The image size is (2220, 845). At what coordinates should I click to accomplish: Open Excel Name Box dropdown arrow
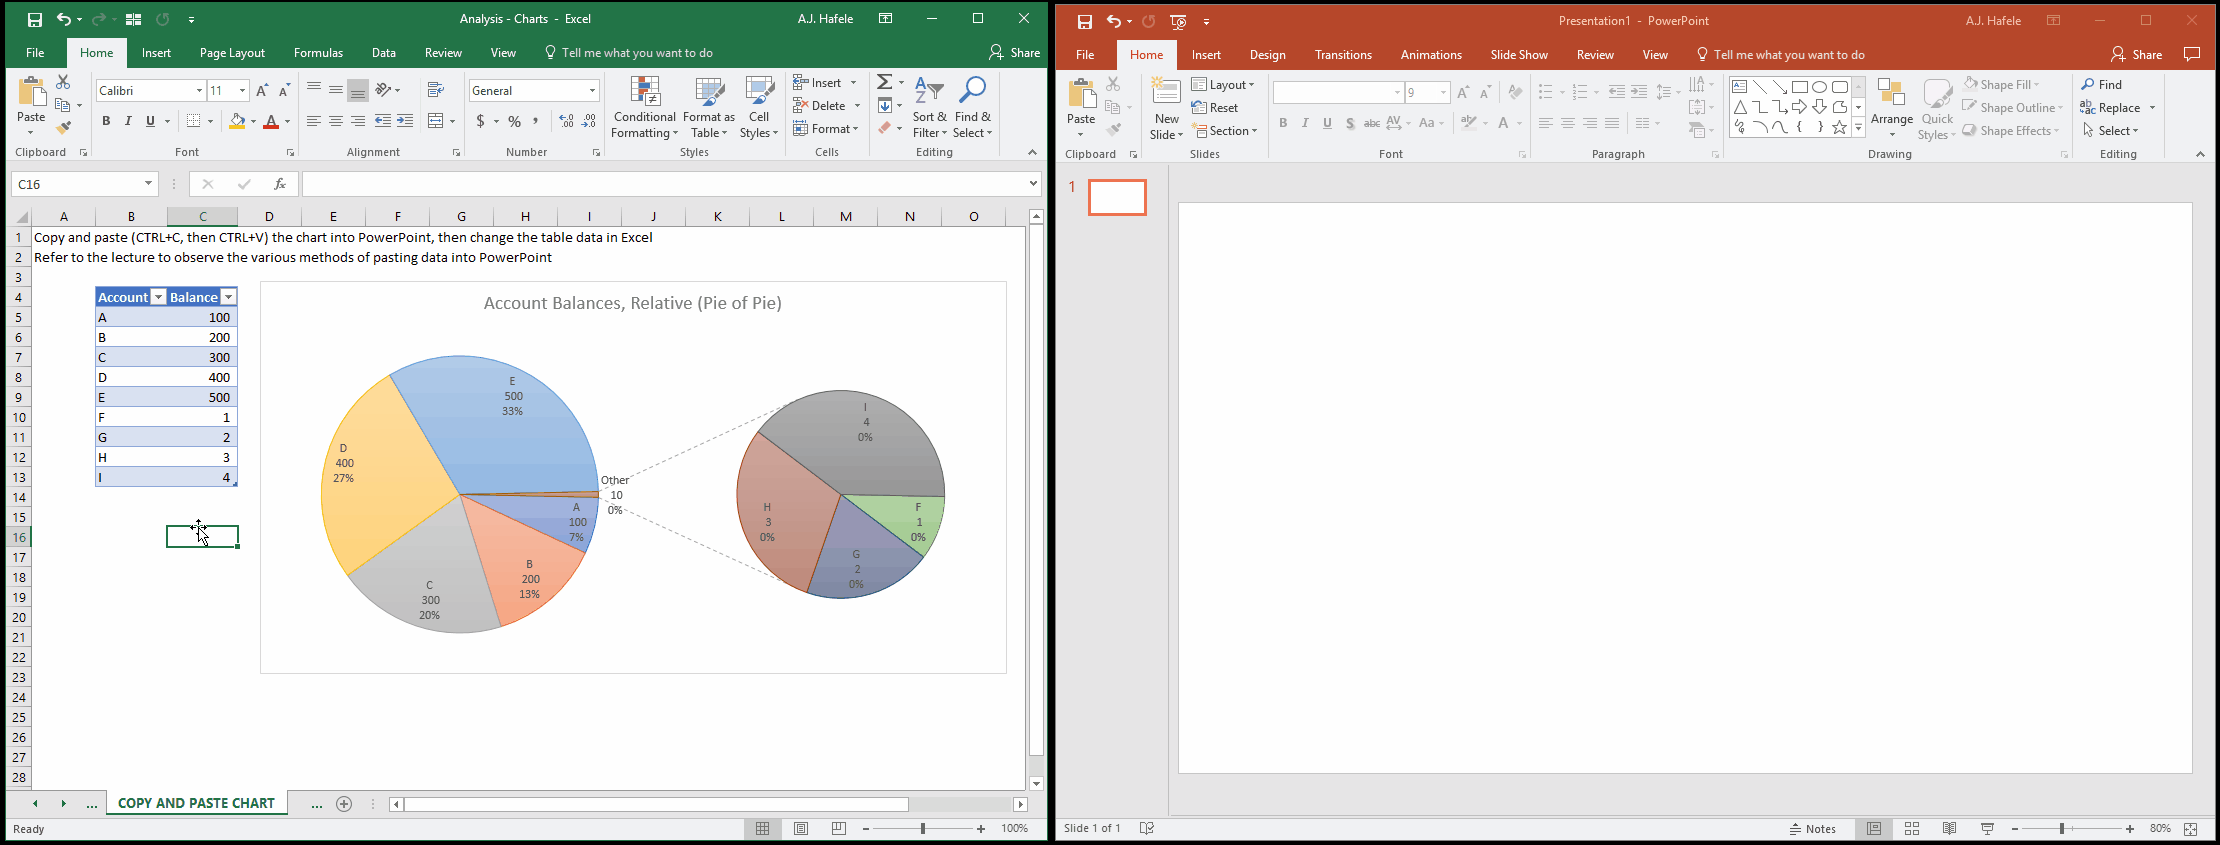[x=148, y=184]
